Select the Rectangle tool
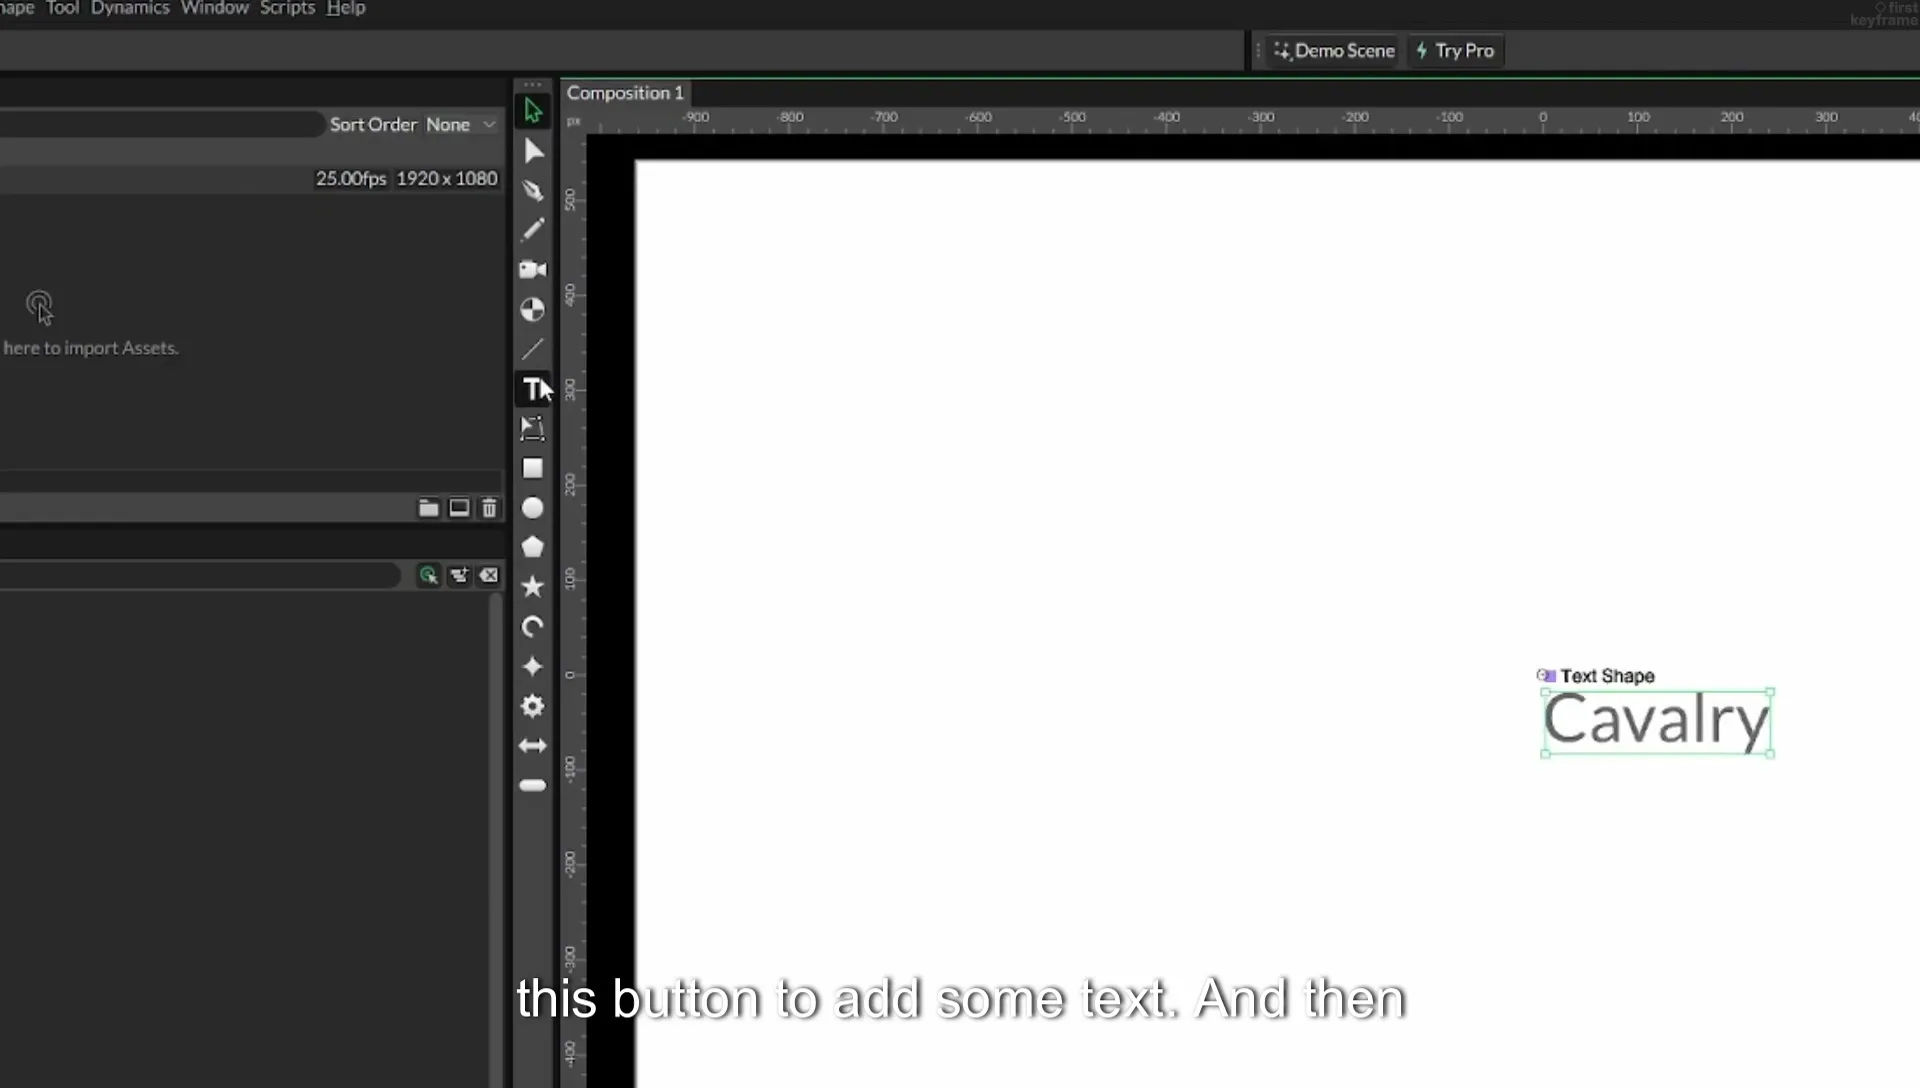The height and width of the screenshot is (1088, 1920). 533,468
